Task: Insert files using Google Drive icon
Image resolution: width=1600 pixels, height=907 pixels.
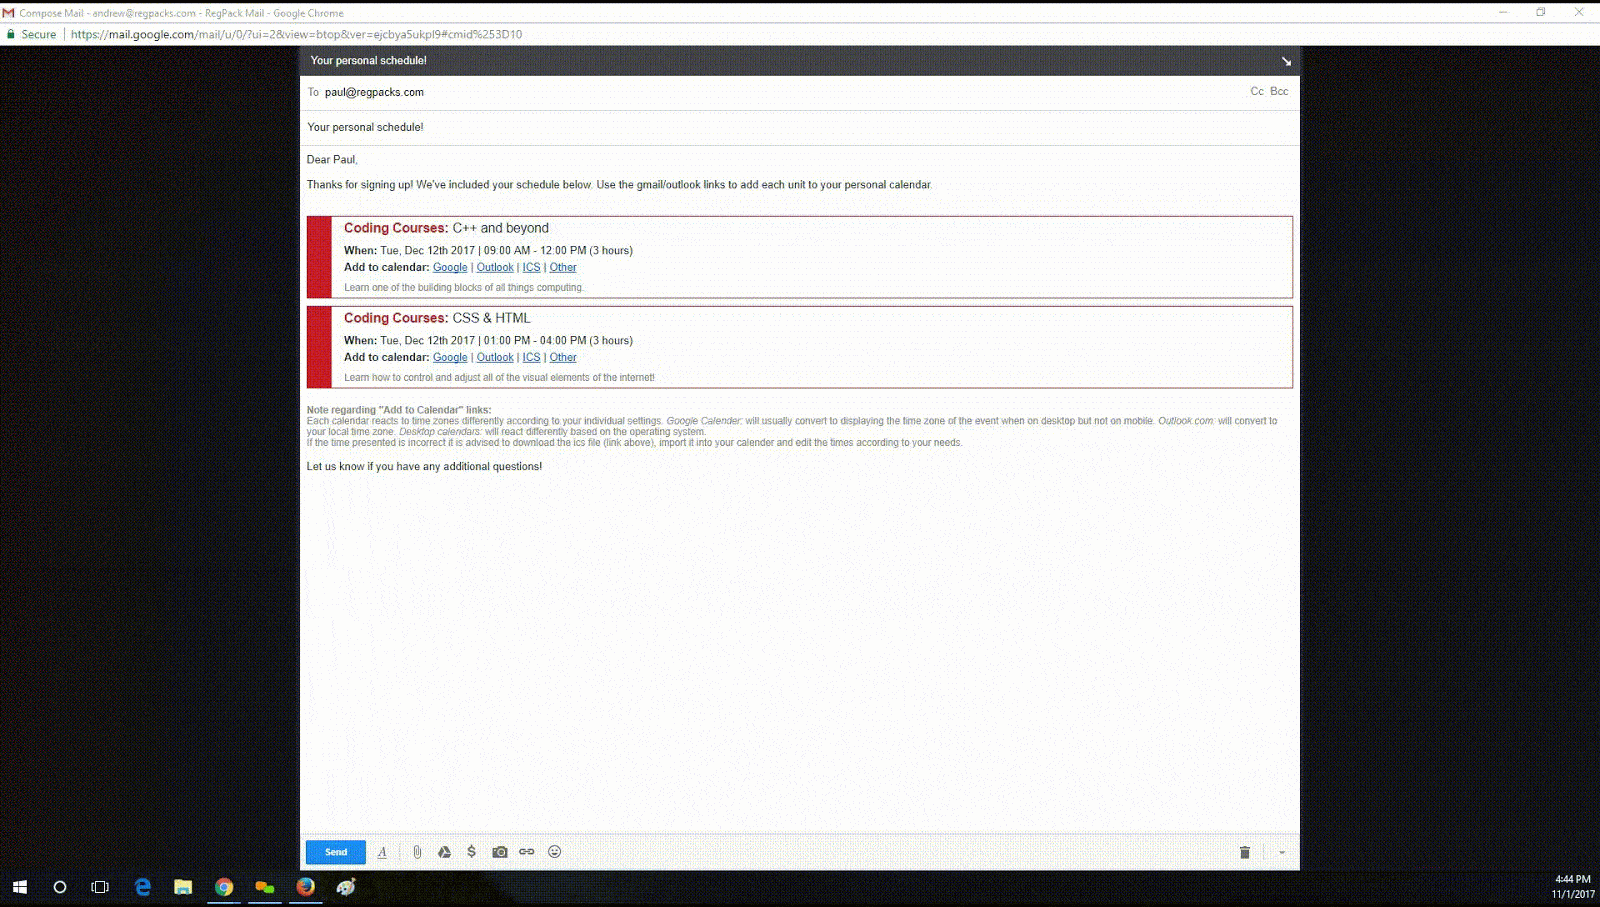Action: 444,852
